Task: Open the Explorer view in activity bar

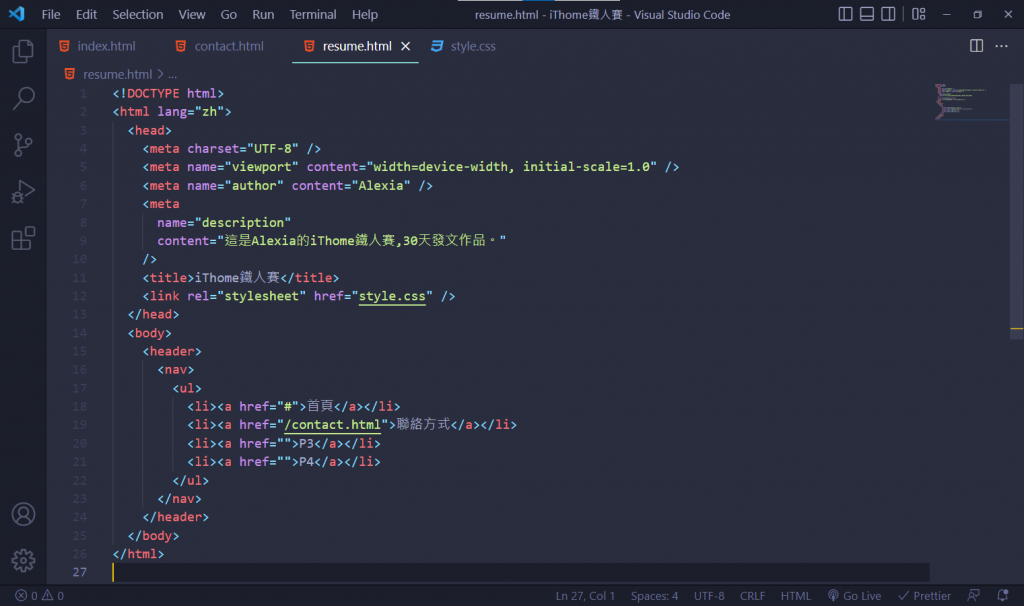Action: click(x=23, y=51)
